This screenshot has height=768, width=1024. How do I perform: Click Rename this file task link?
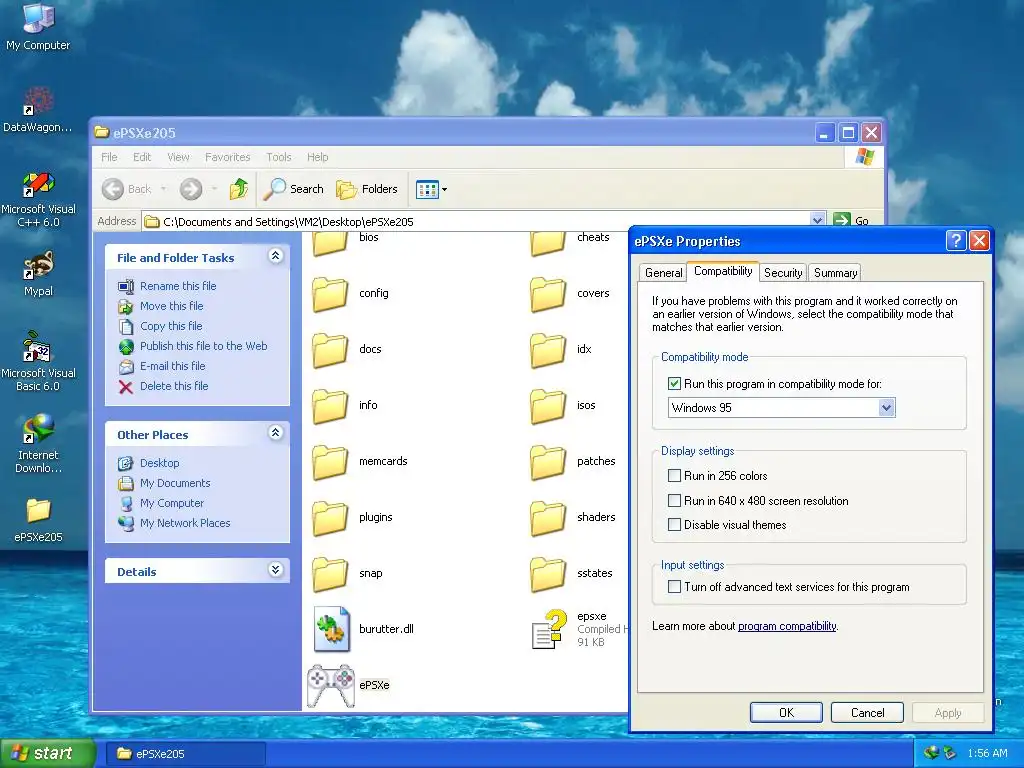pyautogui.click(x=178, y=286)
